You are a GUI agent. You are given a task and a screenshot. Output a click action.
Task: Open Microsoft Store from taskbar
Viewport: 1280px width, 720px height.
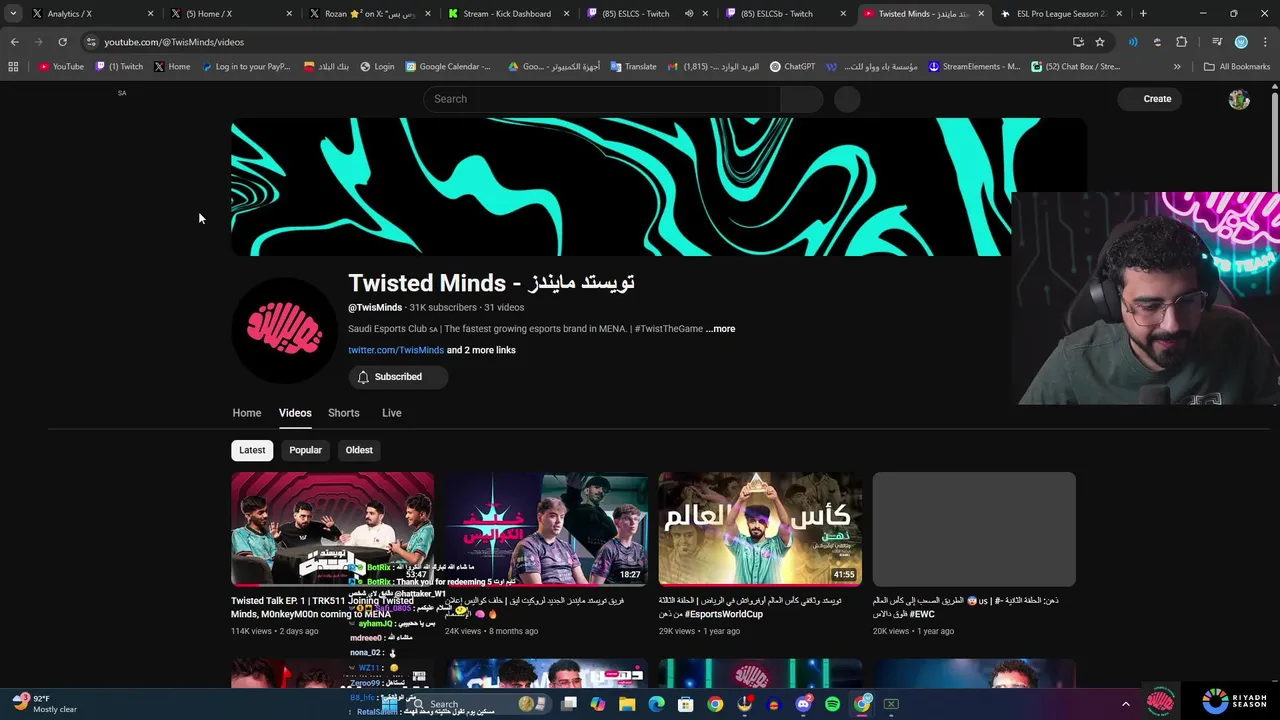tap(686, 704)
